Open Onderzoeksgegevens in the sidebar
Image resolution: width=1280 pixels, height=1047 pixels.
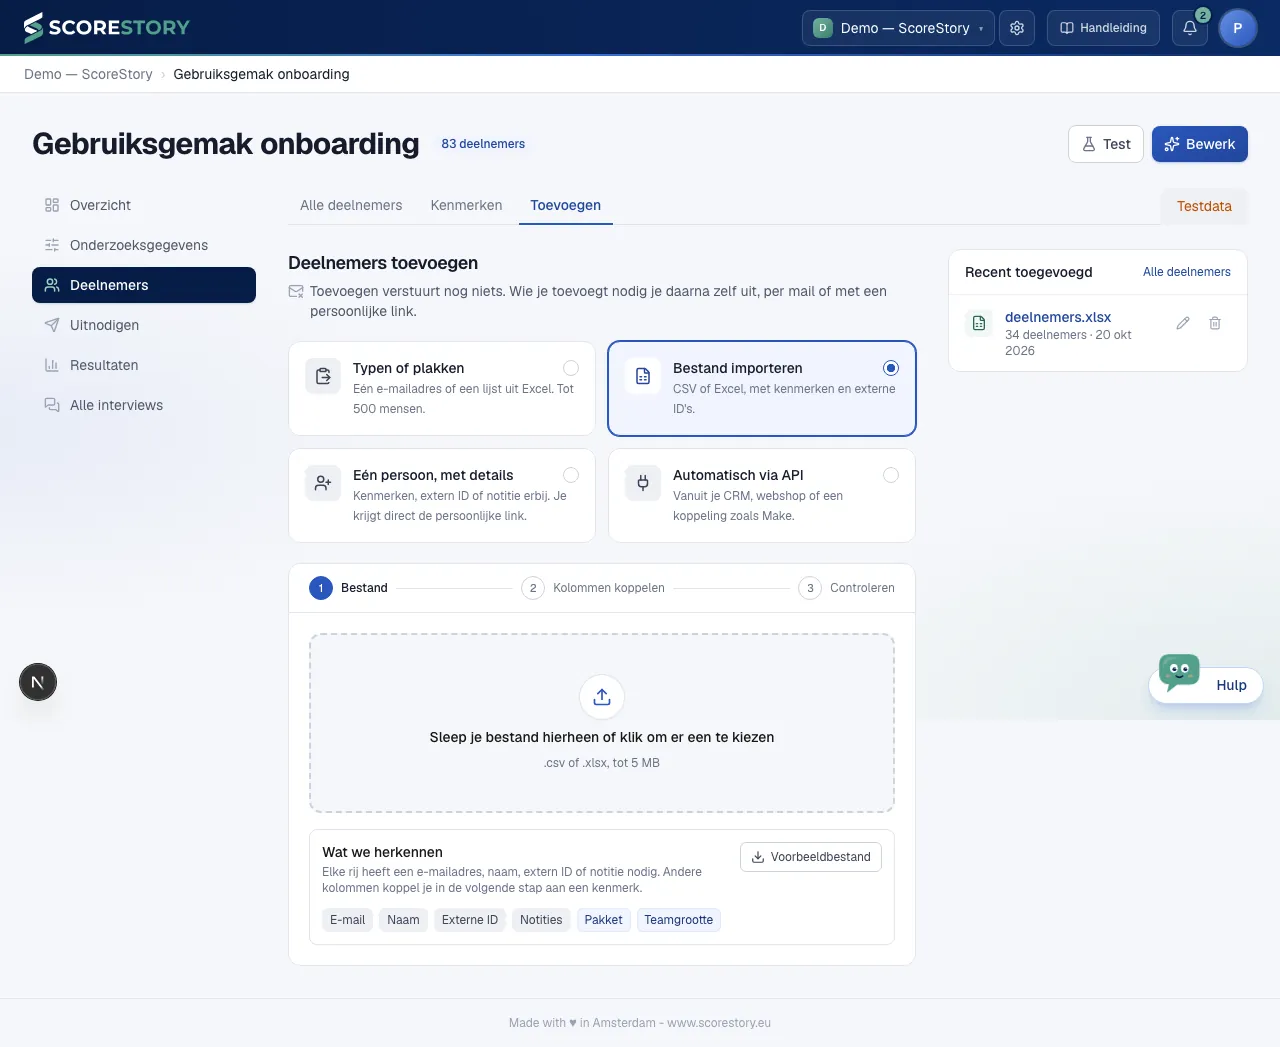click(x=144, y=245)
